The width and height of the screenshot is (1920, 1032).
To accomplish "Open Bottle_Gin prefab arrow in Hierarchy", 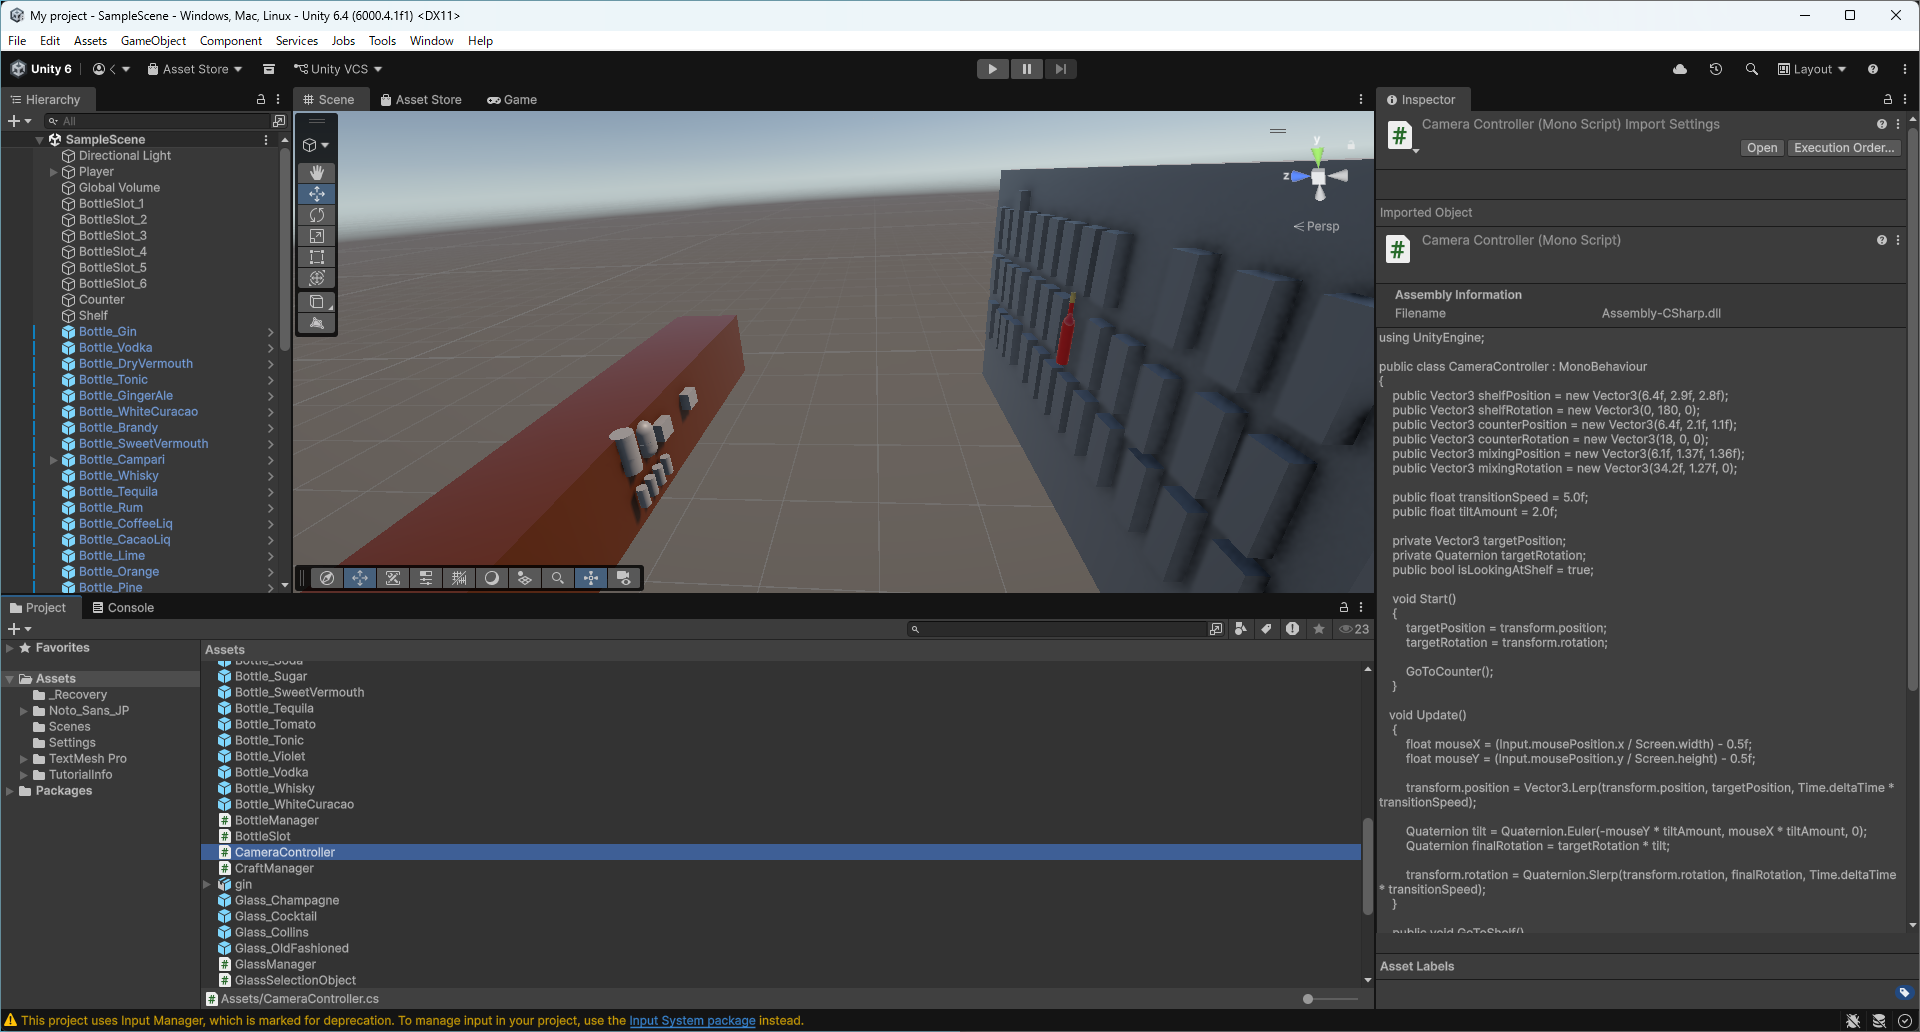I will tap(270, 332).
